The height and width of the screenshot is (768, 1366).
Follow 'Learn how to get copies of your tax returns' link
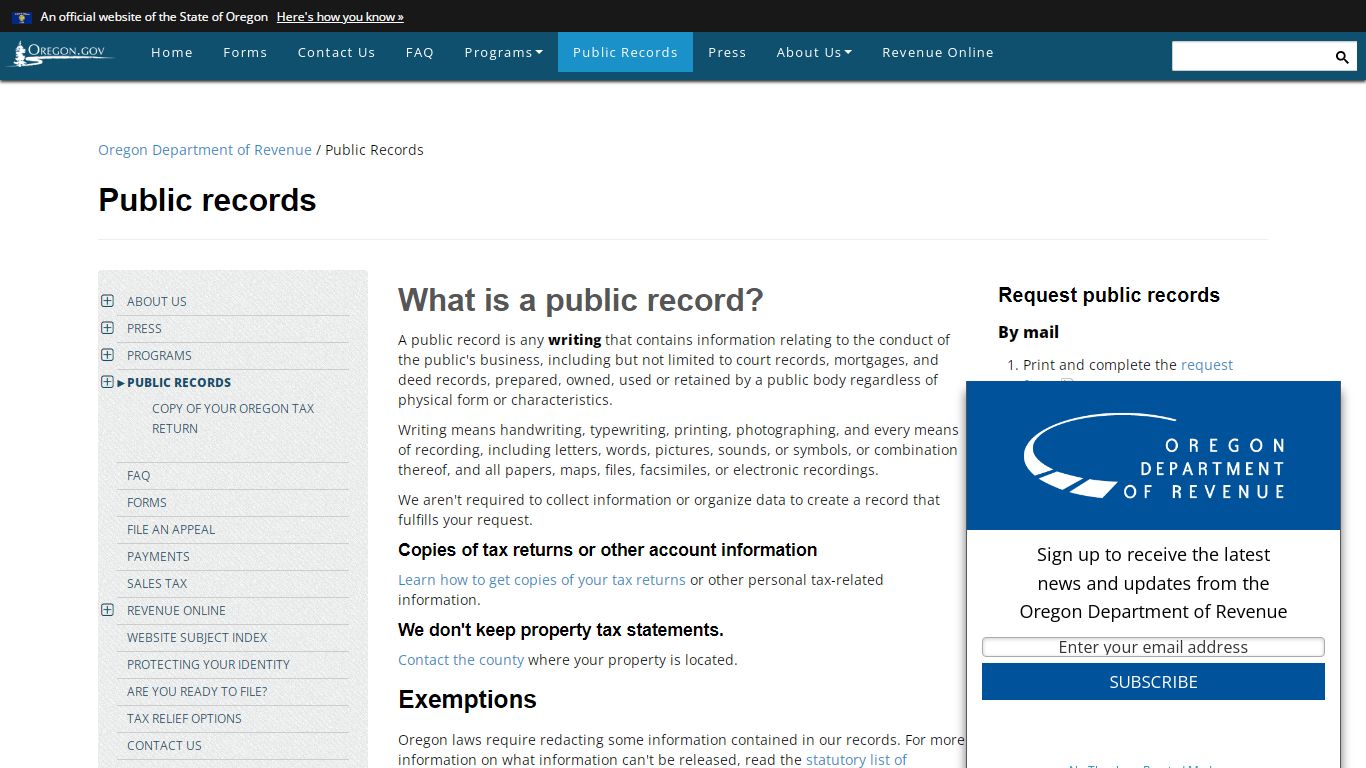pyautogui.click(x=542, y=580)
